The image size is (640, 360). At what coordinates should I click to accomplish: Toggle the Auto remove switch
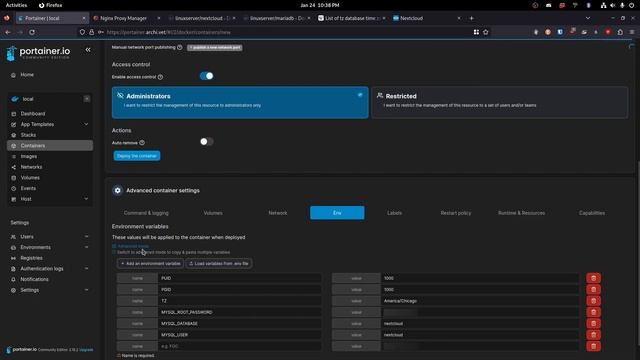tap(207, 142)
